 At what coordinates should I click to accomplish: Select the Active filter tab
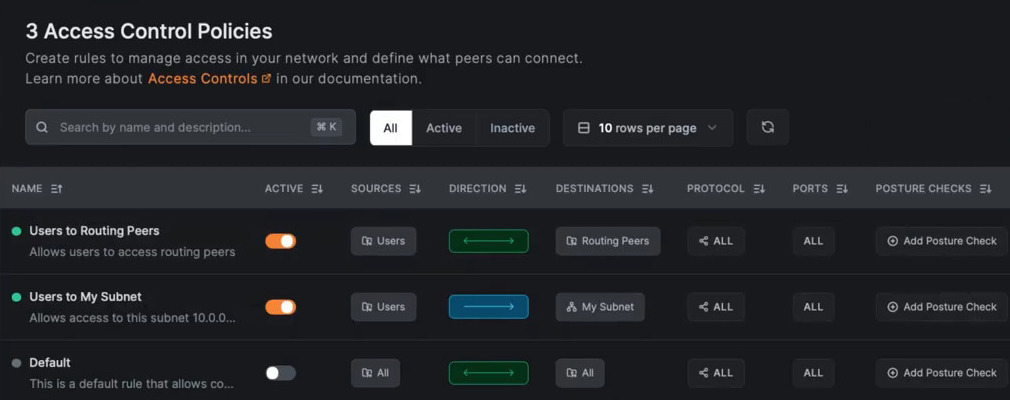pos(444,128)
